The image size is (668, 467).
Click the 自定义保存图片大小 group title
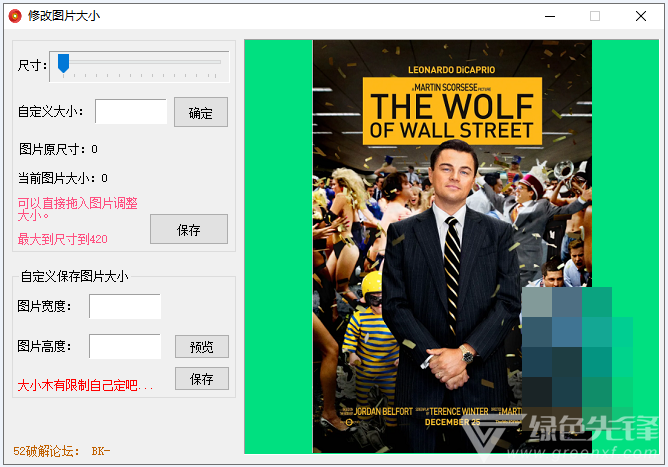74,277
